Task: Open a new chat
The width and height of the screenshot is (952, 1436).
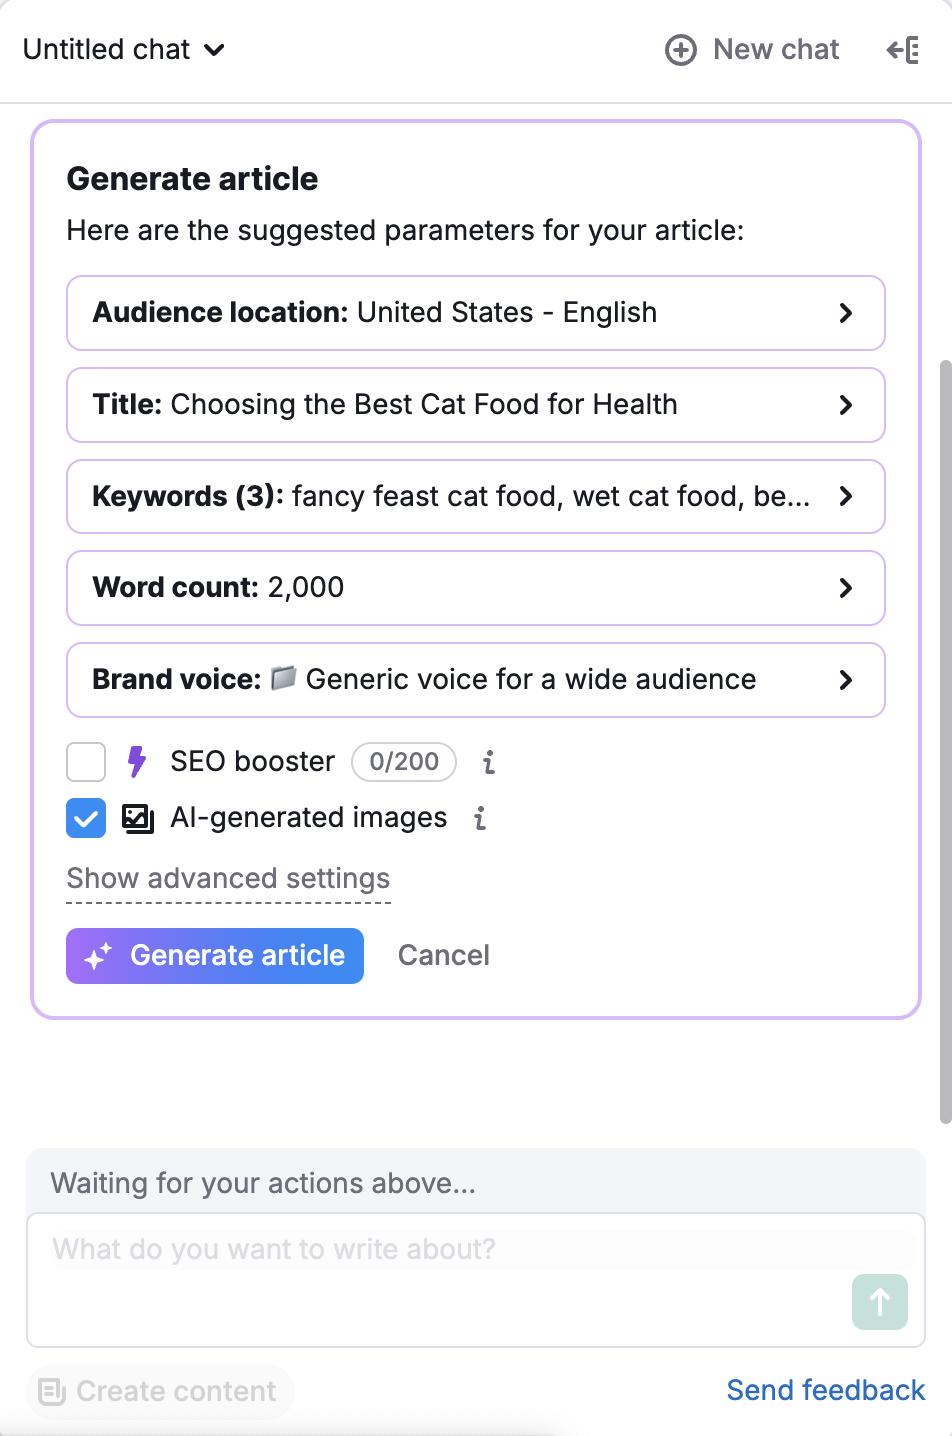Action: point(752,49)
